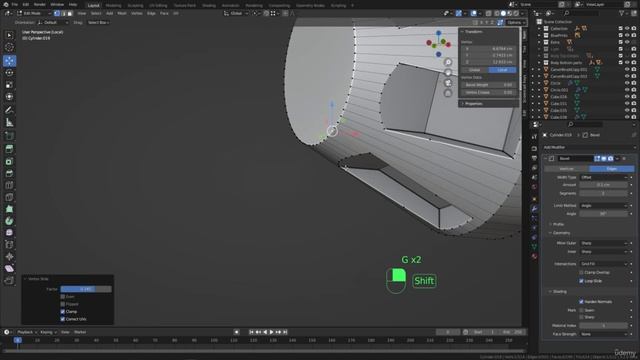Open the File menu
Image resolution: width=640 pixels, height=360 pixels.
(14, 4)
